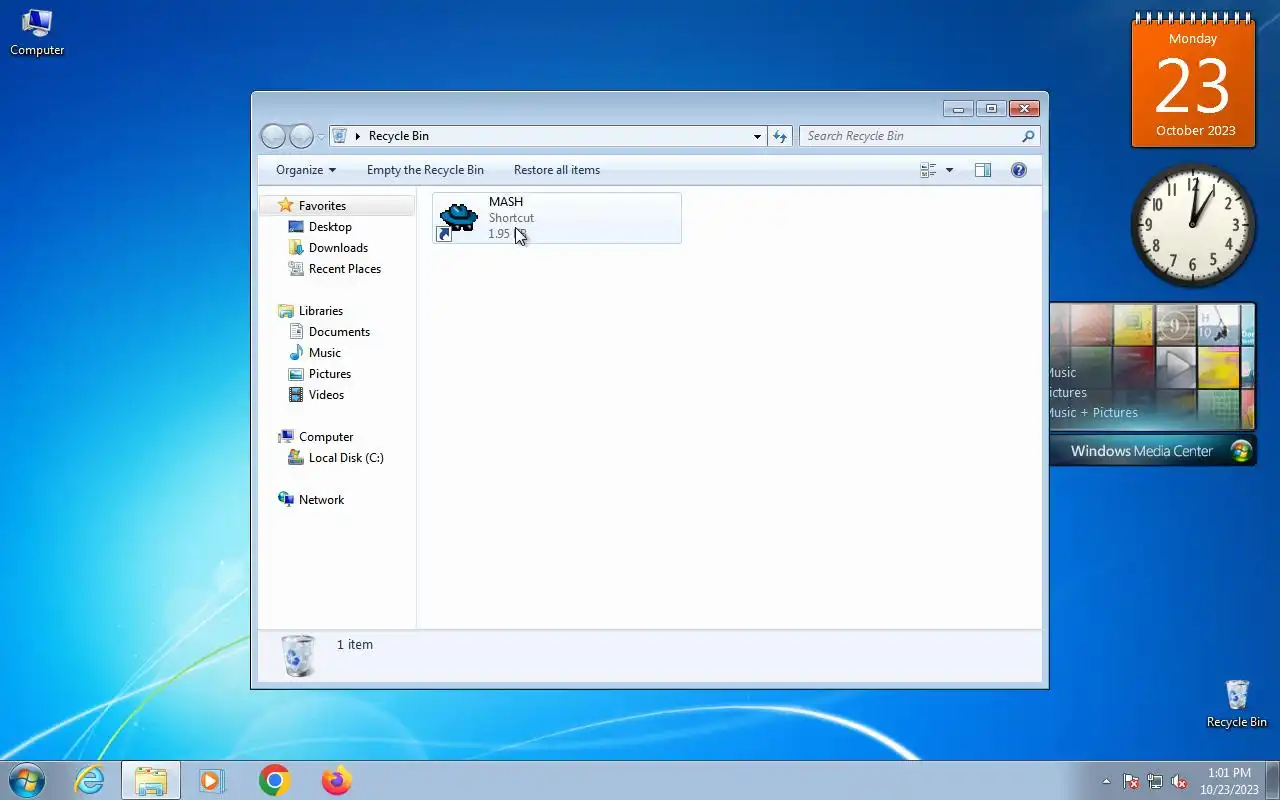Open Google Chrome from taskbar
Viewport: 1280px width, 800px height.
tap(274, 780)
